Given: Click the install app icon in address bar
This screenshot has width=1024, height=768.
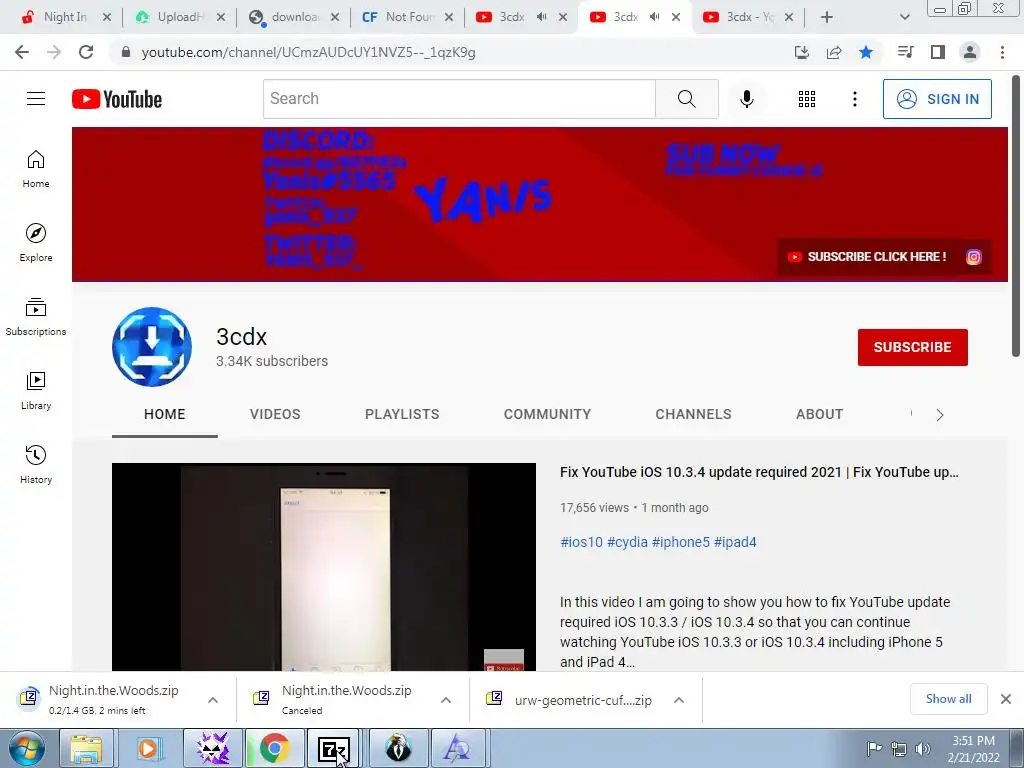Looking at the screenshot, I should 802,52.
